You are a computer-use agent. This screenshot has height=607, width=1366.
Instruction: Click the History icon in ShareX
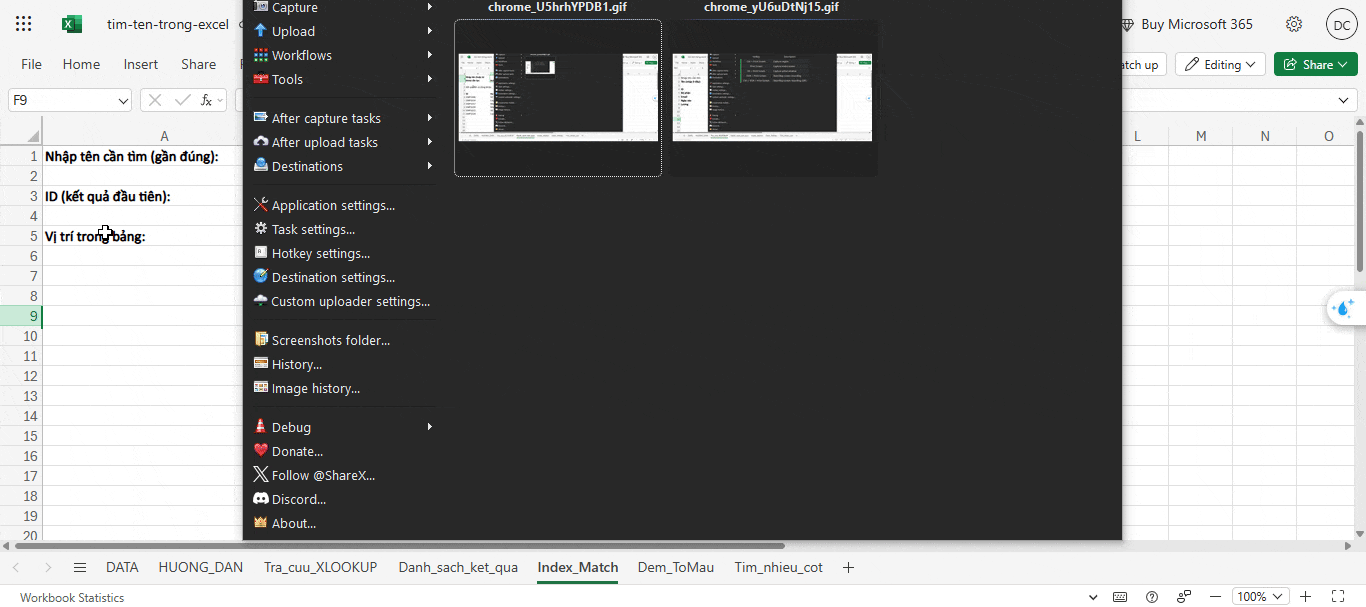coord(261,364)
